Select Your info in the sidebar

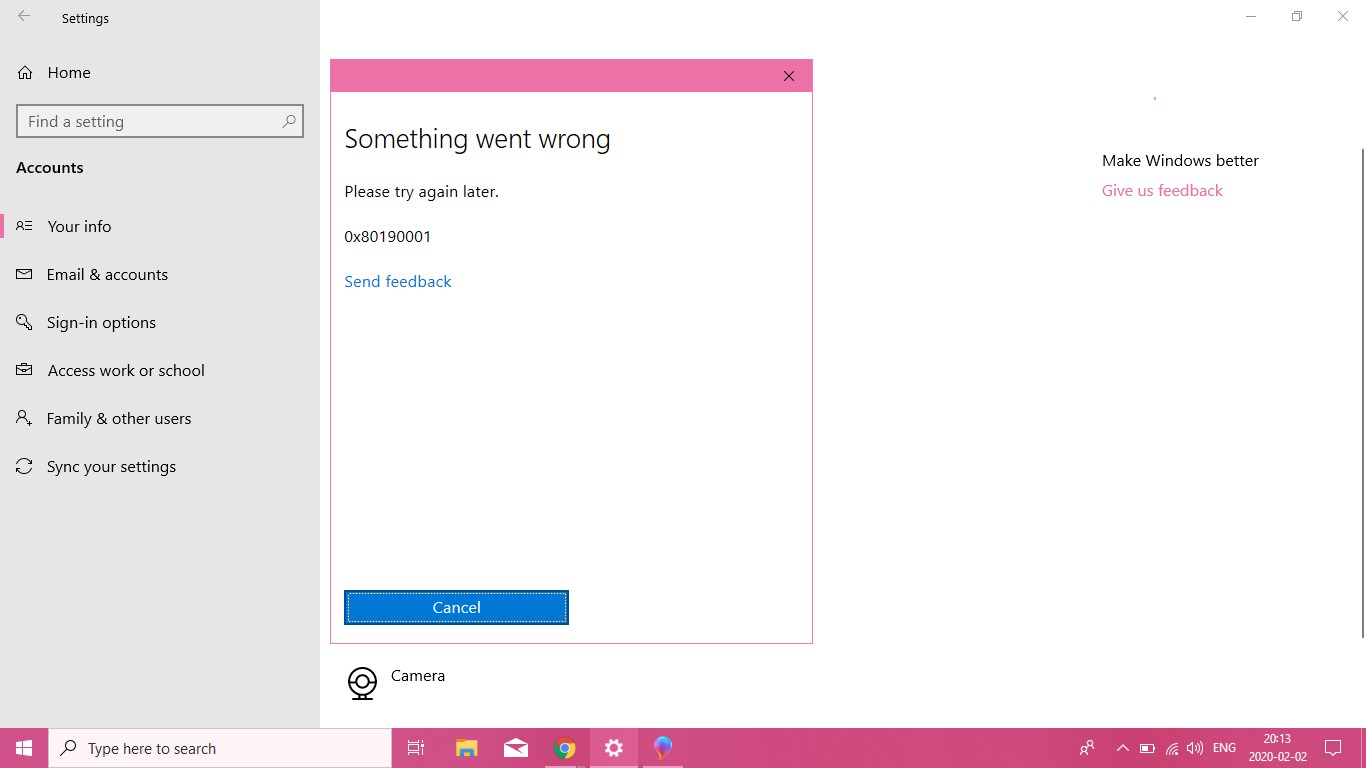[x=79, y=226]
